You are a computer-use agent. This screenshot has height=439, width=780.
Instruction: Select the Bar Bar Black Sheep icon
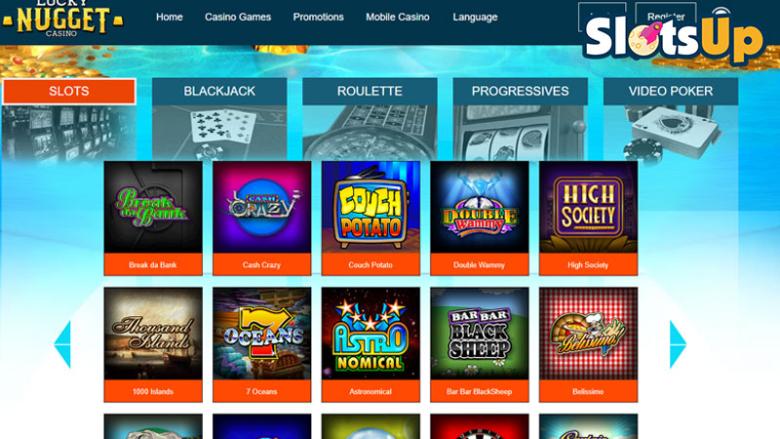pyautogui.click(x=480, y=334)
